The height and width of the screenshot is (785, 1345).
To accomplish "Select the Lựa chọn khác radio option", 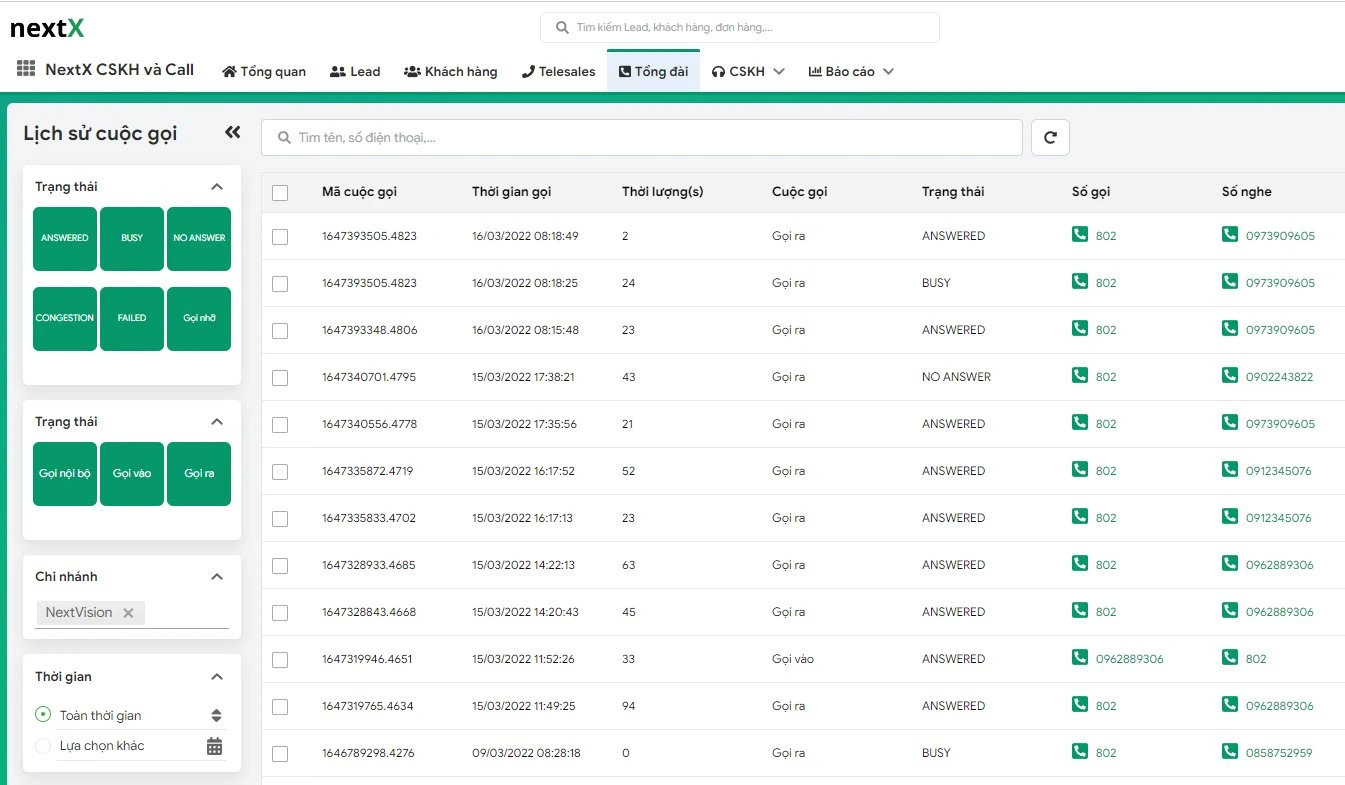I will point(43,746).
